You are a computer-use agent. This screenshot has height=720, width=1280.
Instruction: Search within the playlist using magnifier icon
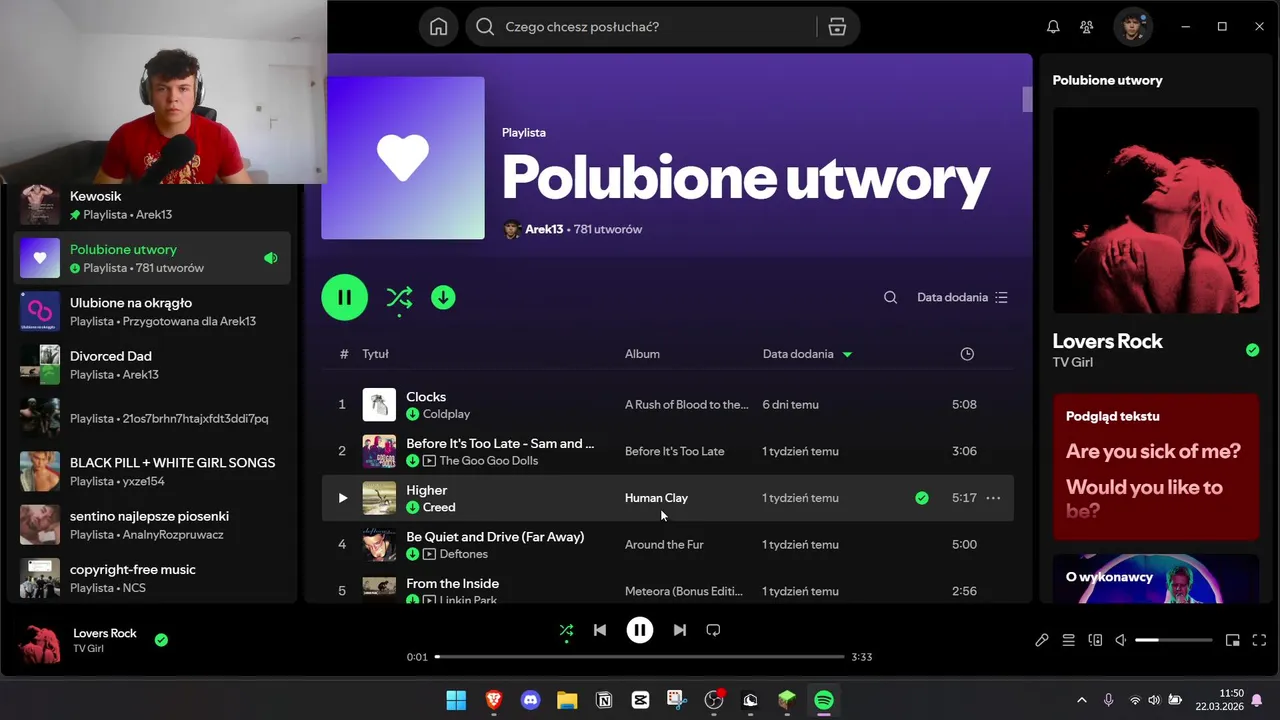890,297
